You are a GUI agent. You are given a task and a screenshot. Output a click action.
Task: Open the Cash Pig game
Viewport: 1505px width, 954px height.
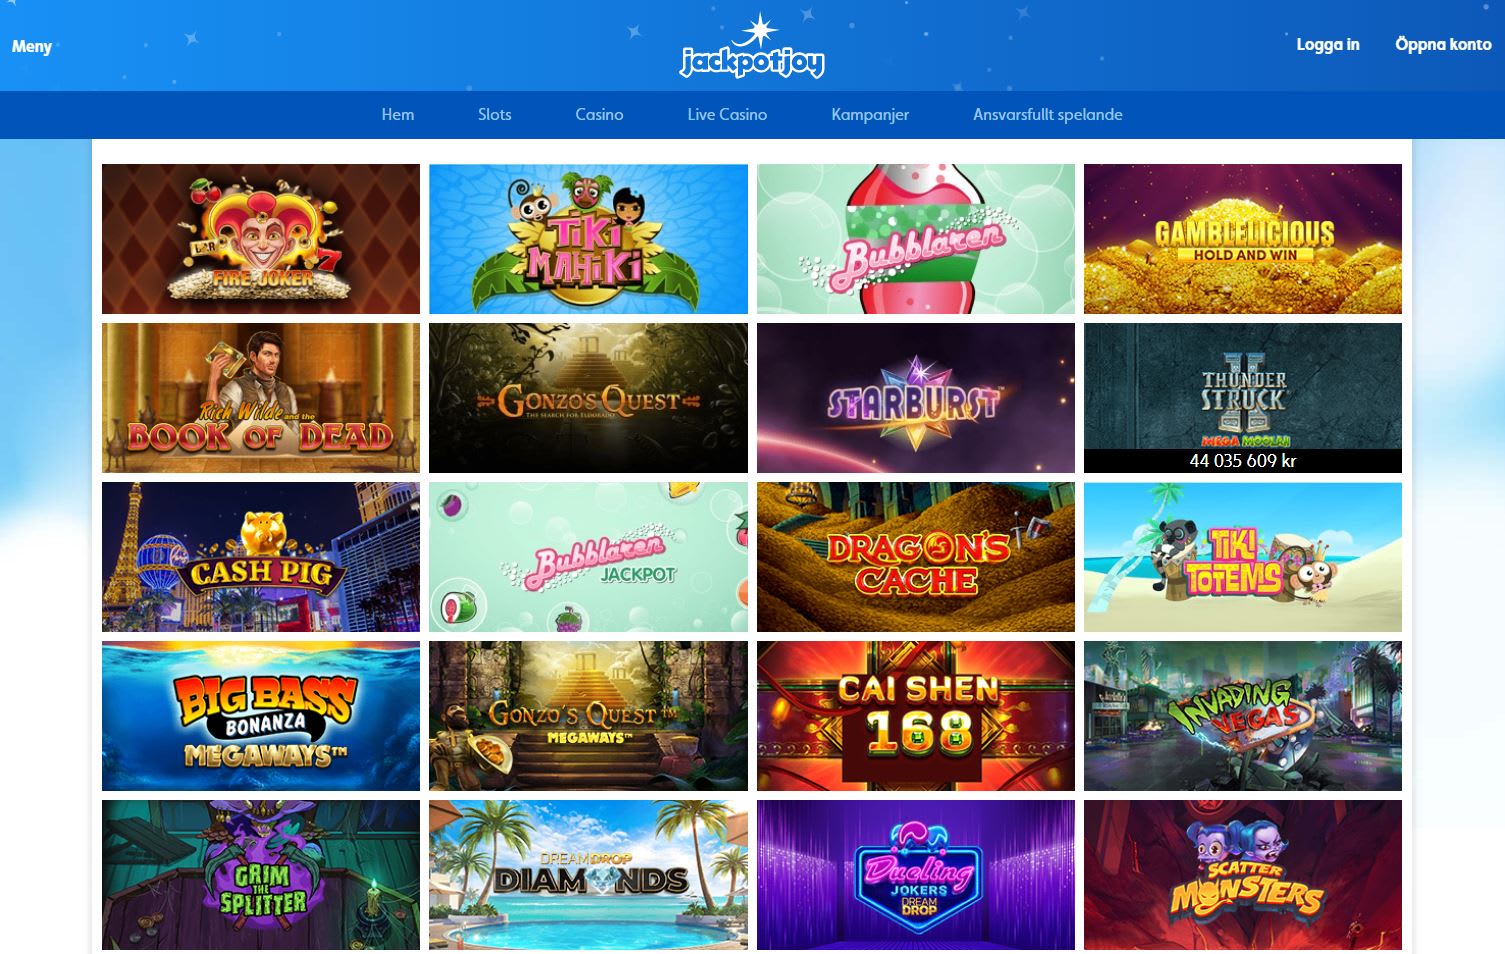(261, 557)
